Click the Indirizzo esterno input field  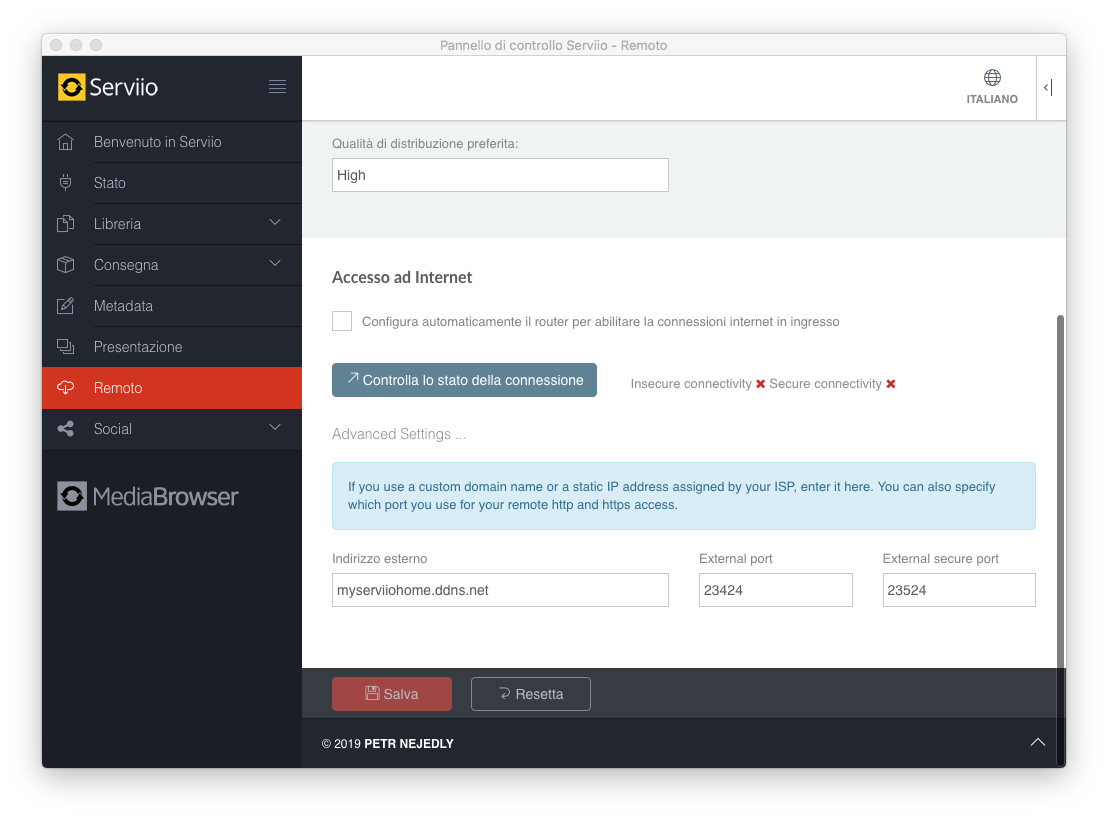pyautogui.click(x=500, y=590)
